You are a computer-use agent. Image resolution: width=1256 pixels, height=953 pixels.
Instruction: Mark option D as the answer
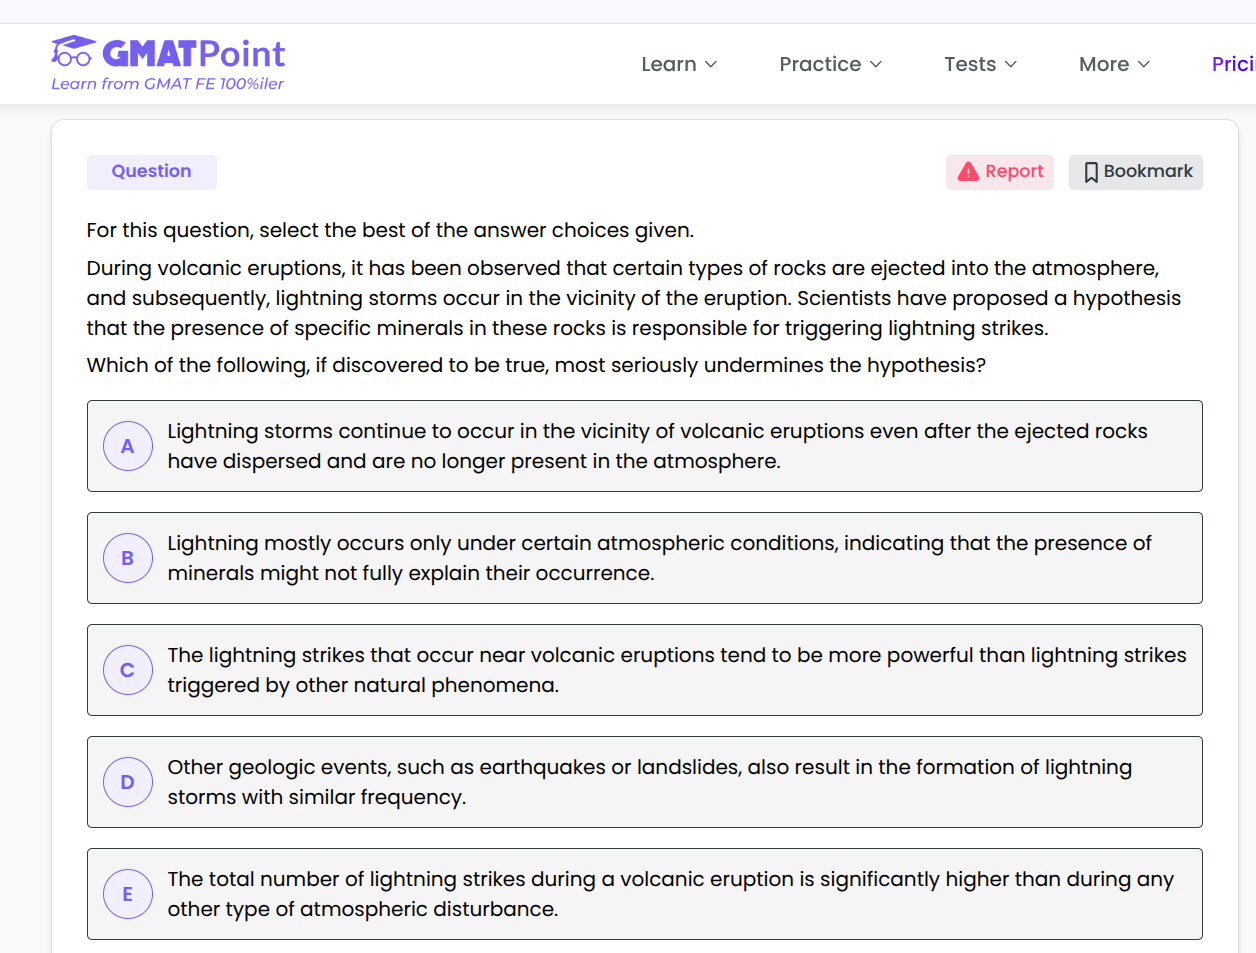coord(128,782)
